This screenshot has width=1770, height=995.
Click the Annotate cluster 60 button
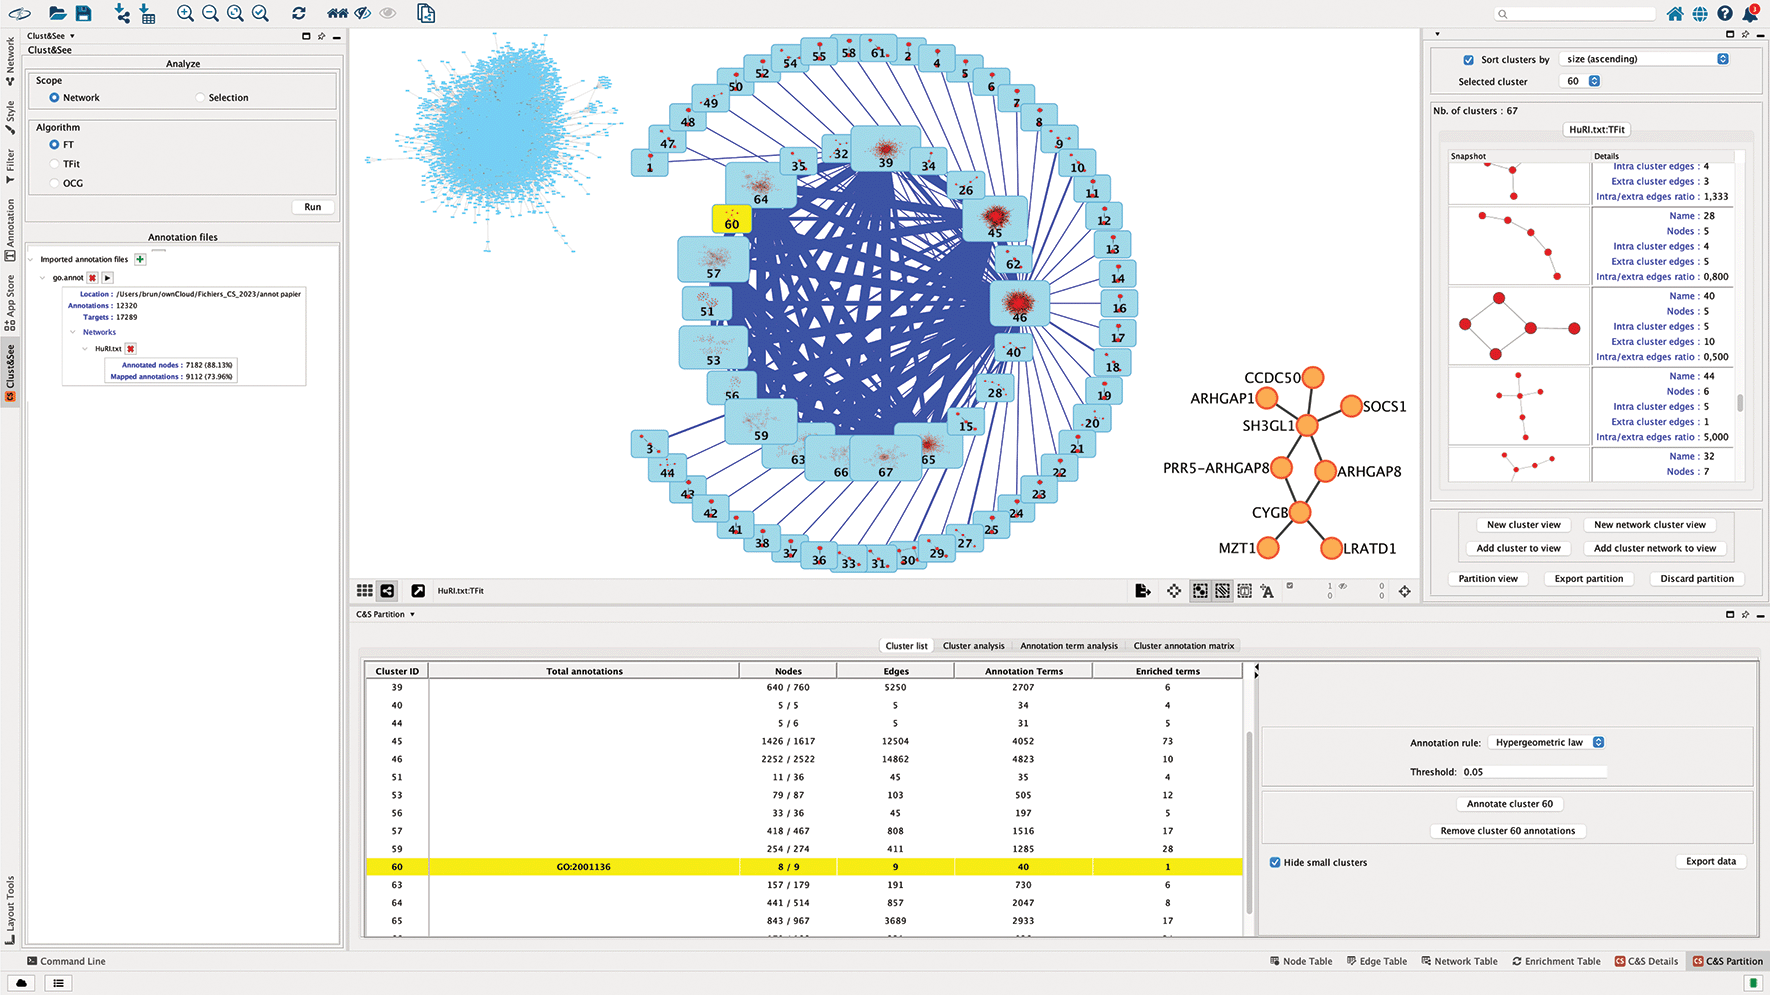1509,804
